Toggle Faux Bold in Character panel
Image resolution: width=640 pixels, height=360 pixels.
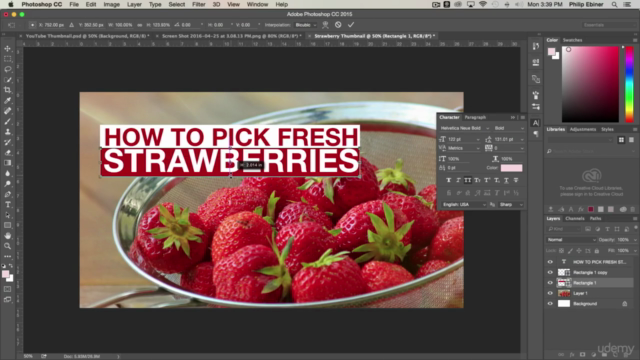click(449, 180)
